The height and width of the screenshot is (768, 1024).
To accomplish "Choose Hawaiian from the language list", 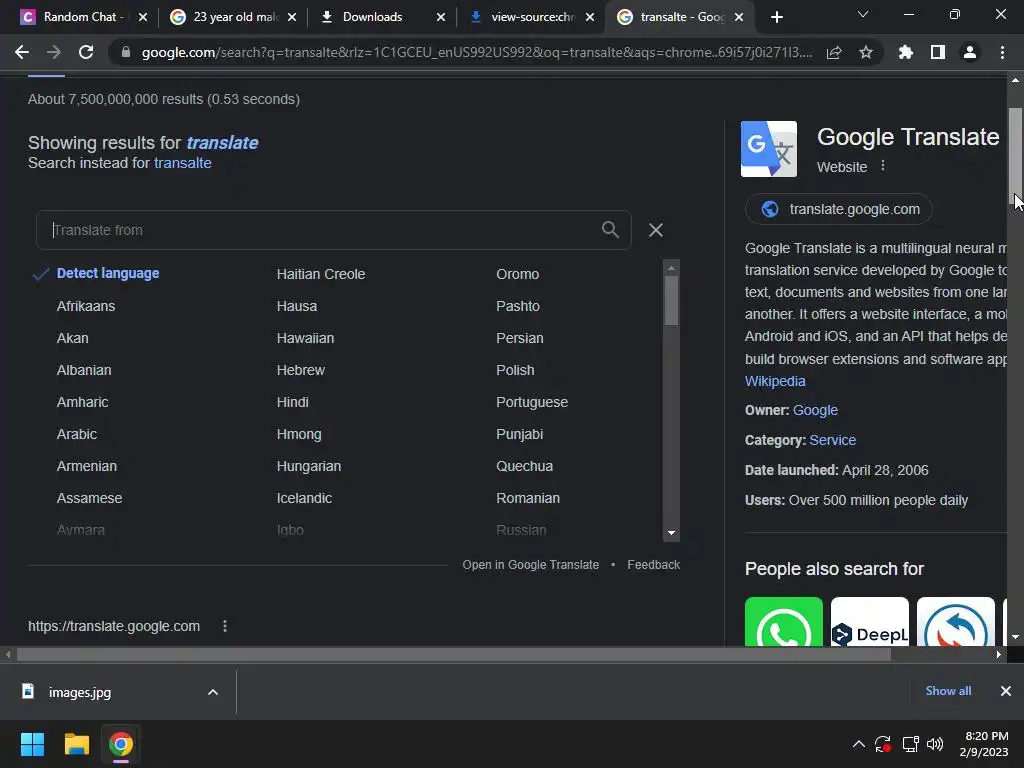I will click(x=305, y=338).
